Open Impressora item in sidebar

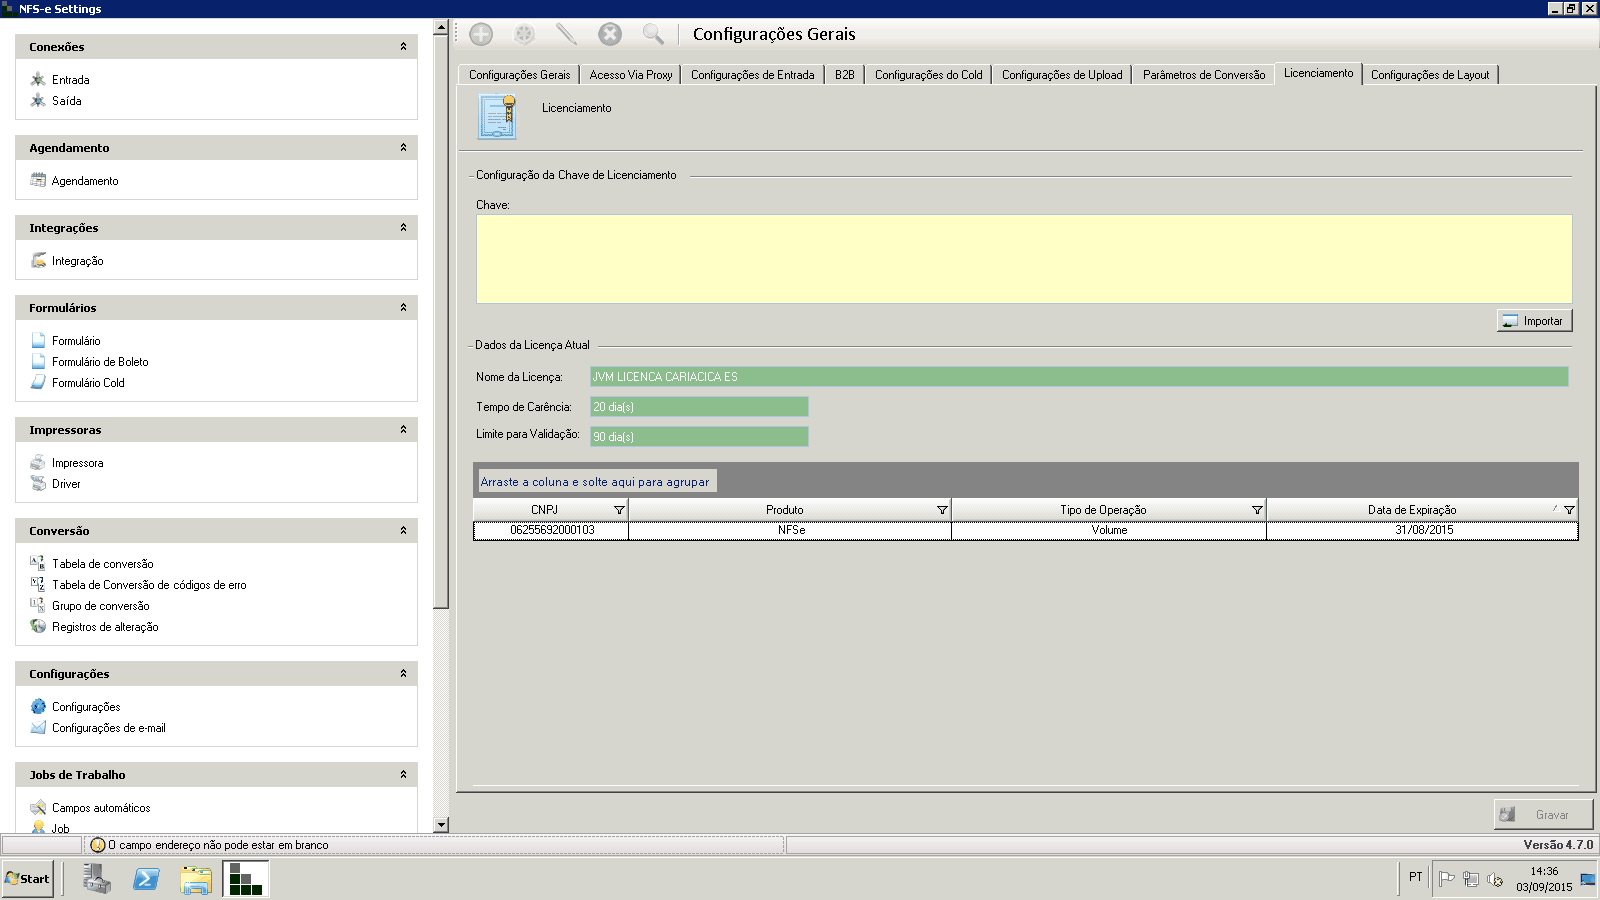pos(77,463)
